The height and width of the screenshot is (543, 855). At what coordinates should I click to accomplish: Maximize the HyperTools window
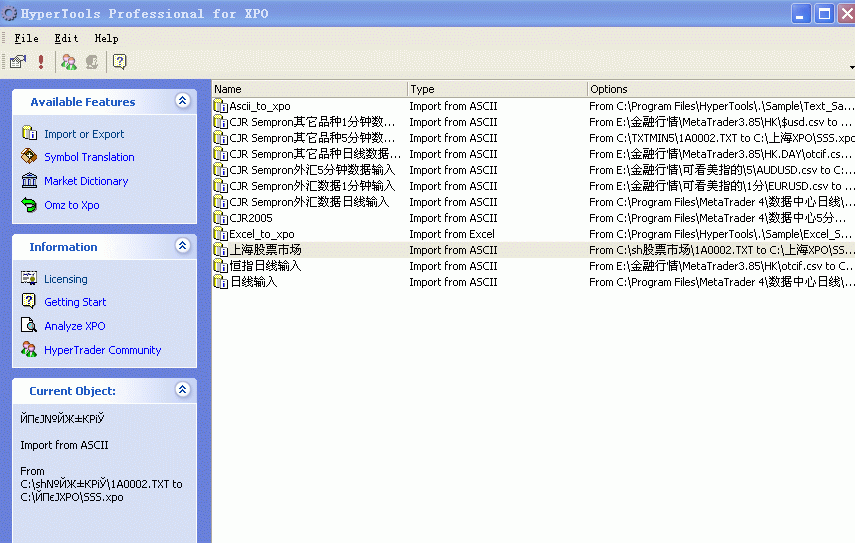point(824,14)
